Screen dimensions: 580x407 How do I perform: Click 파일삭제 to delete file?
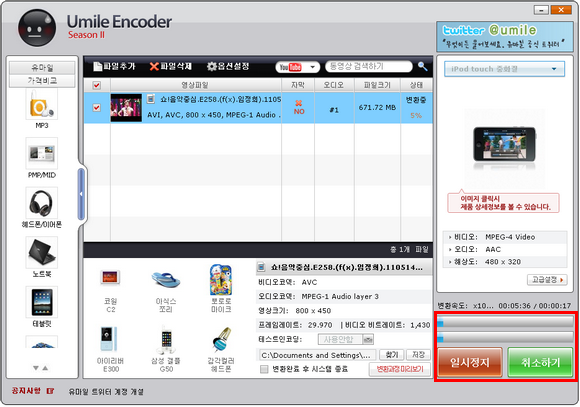click(x=171, y=67)
